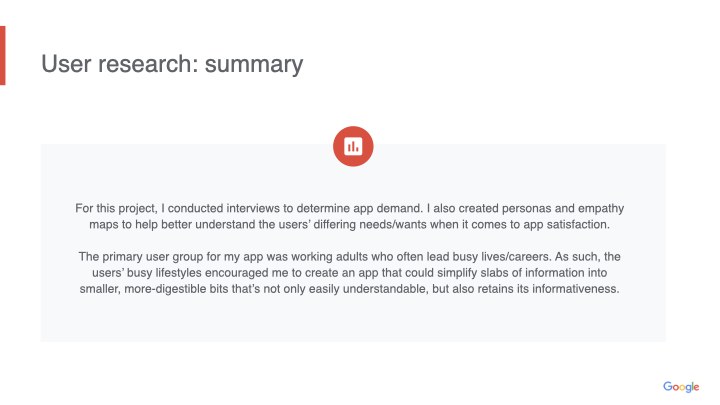The image size is (720, 405).
Task: Click the paragraph starting 'The primary user group'
Action: [352, 273]
